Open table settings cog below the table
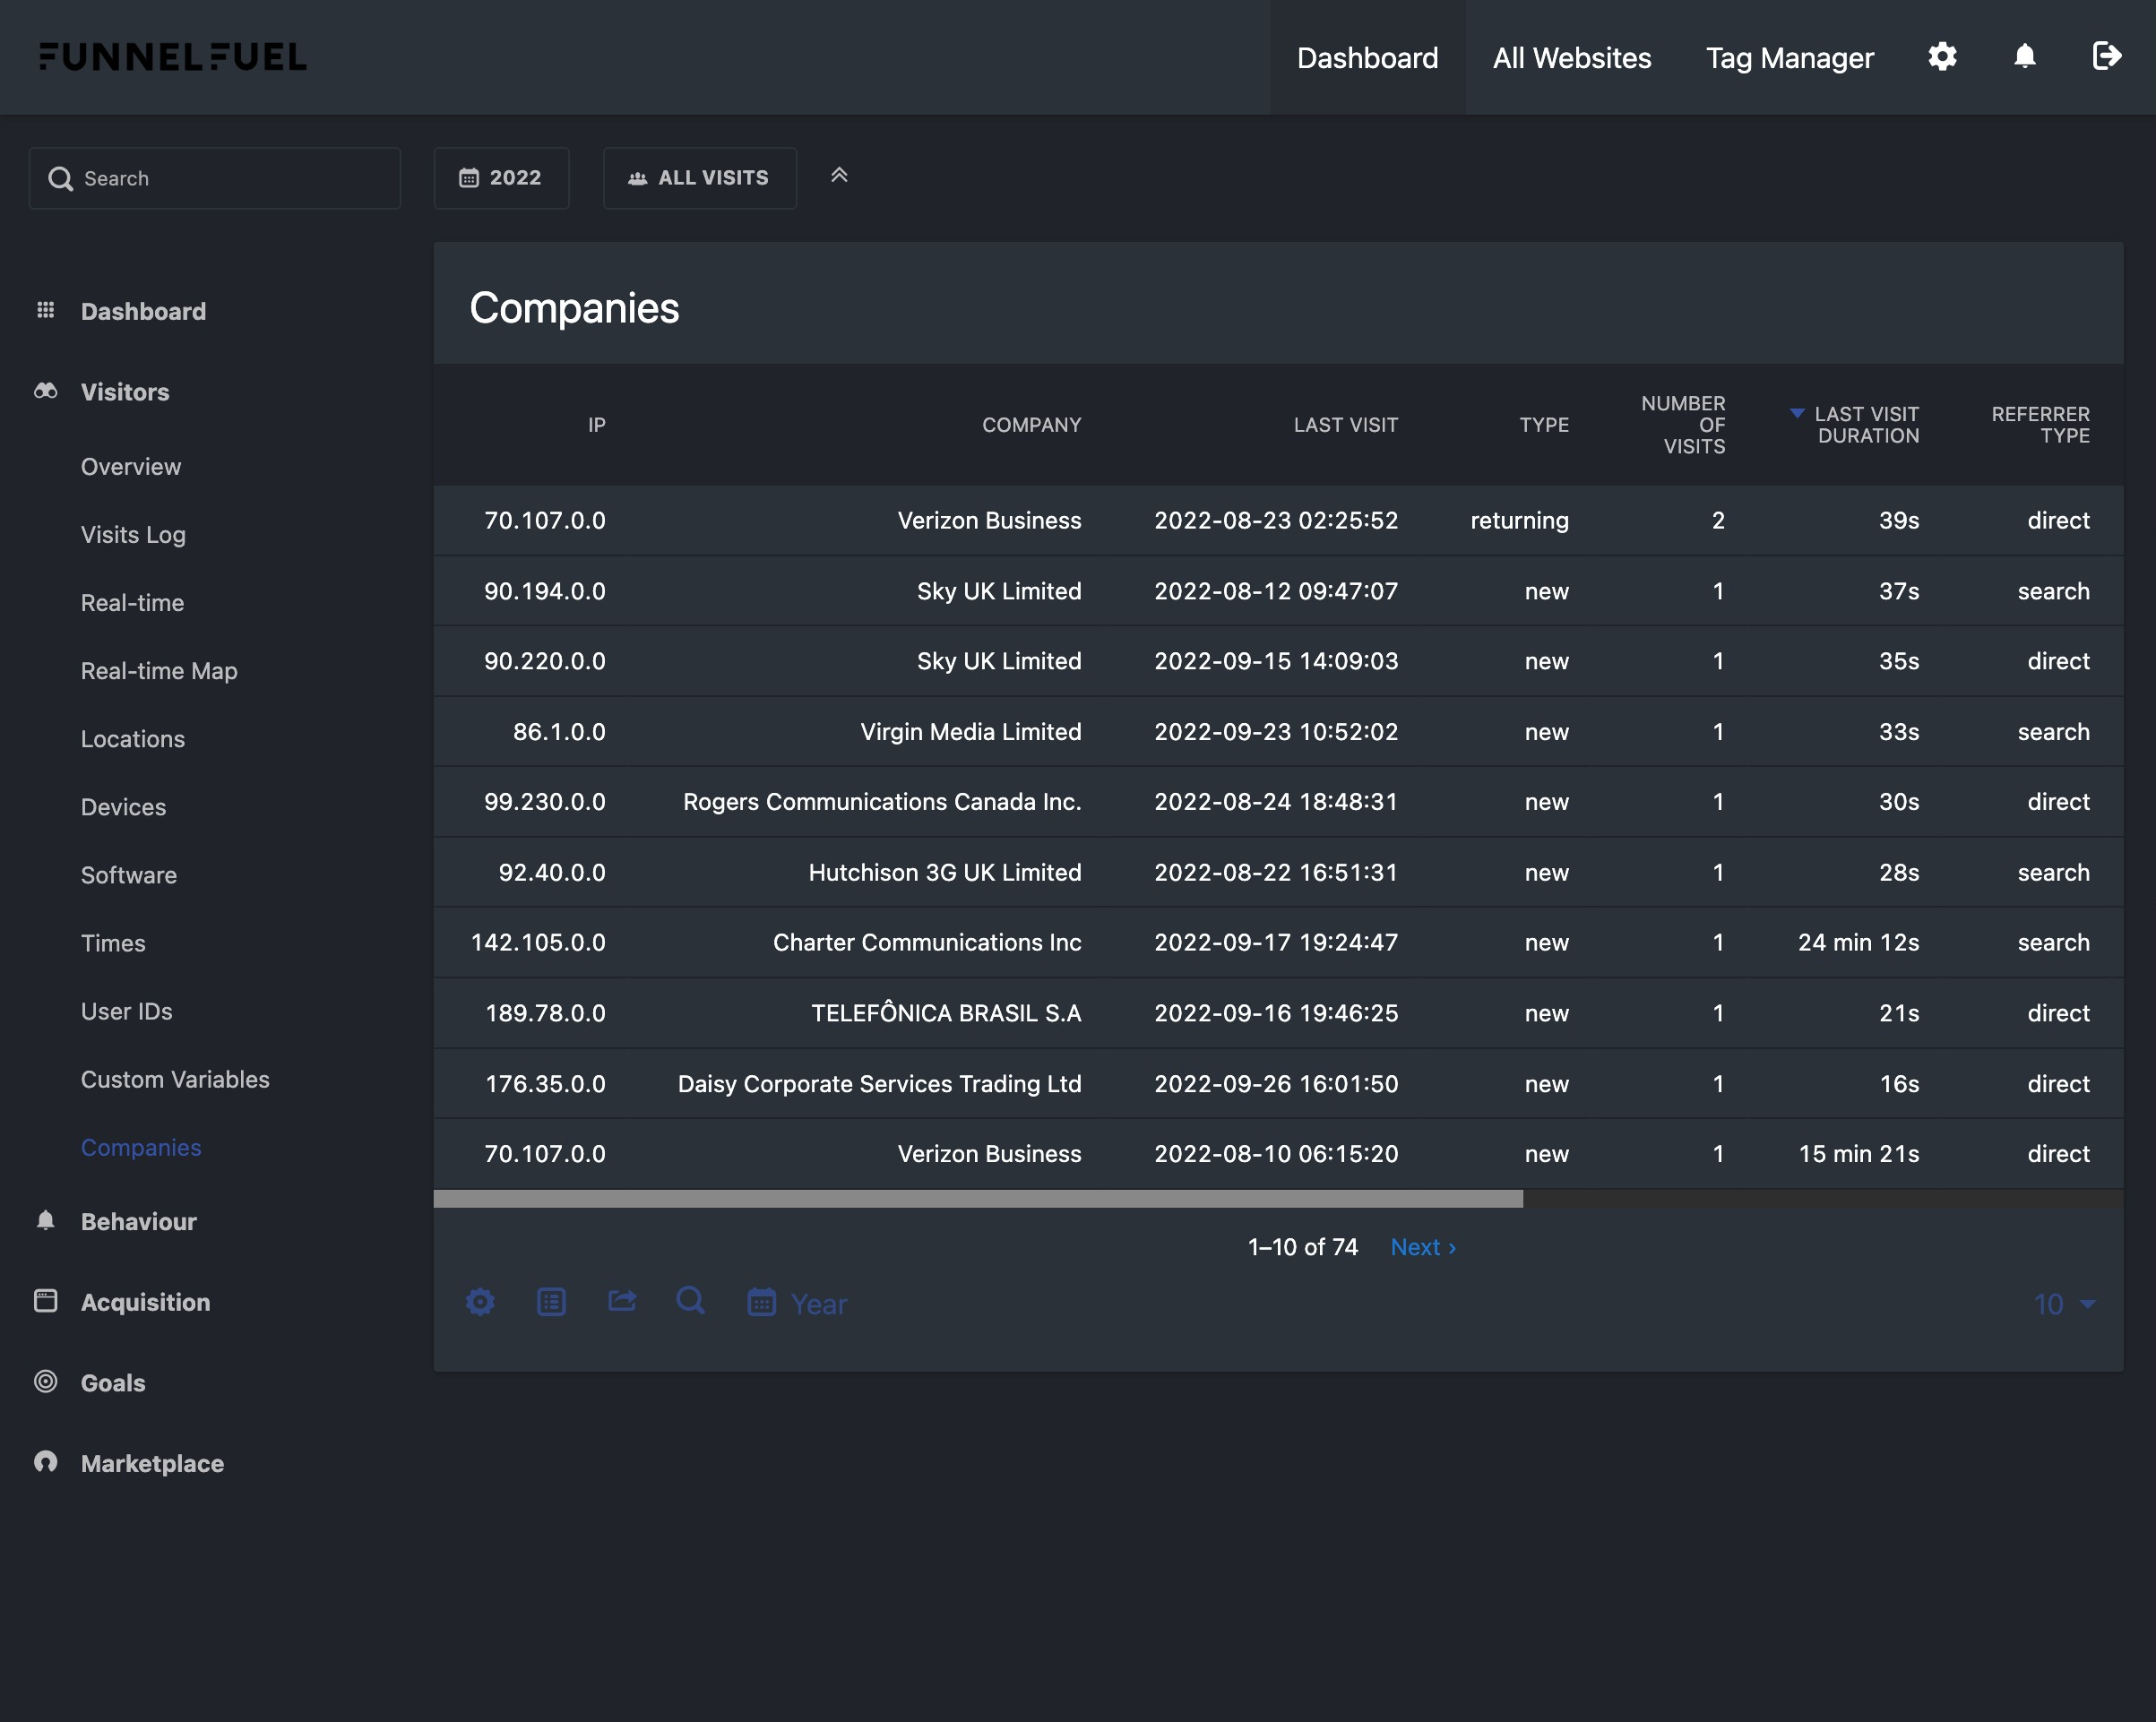 (x=480, y=1302)
